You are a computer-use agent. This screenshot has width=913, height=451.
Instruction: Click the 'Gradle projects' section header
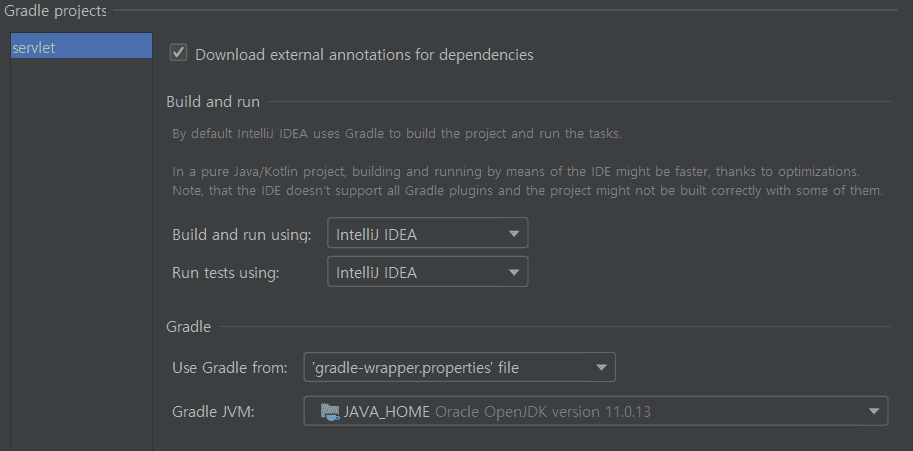tap(56, 10)
